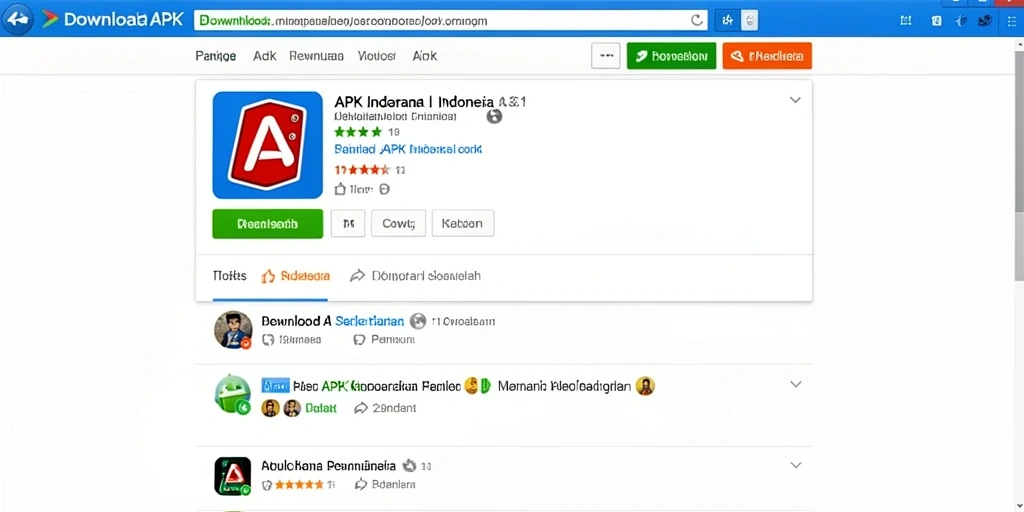Click the orange button in the top navigation
Screen dimensions: 1024x512
767,56
